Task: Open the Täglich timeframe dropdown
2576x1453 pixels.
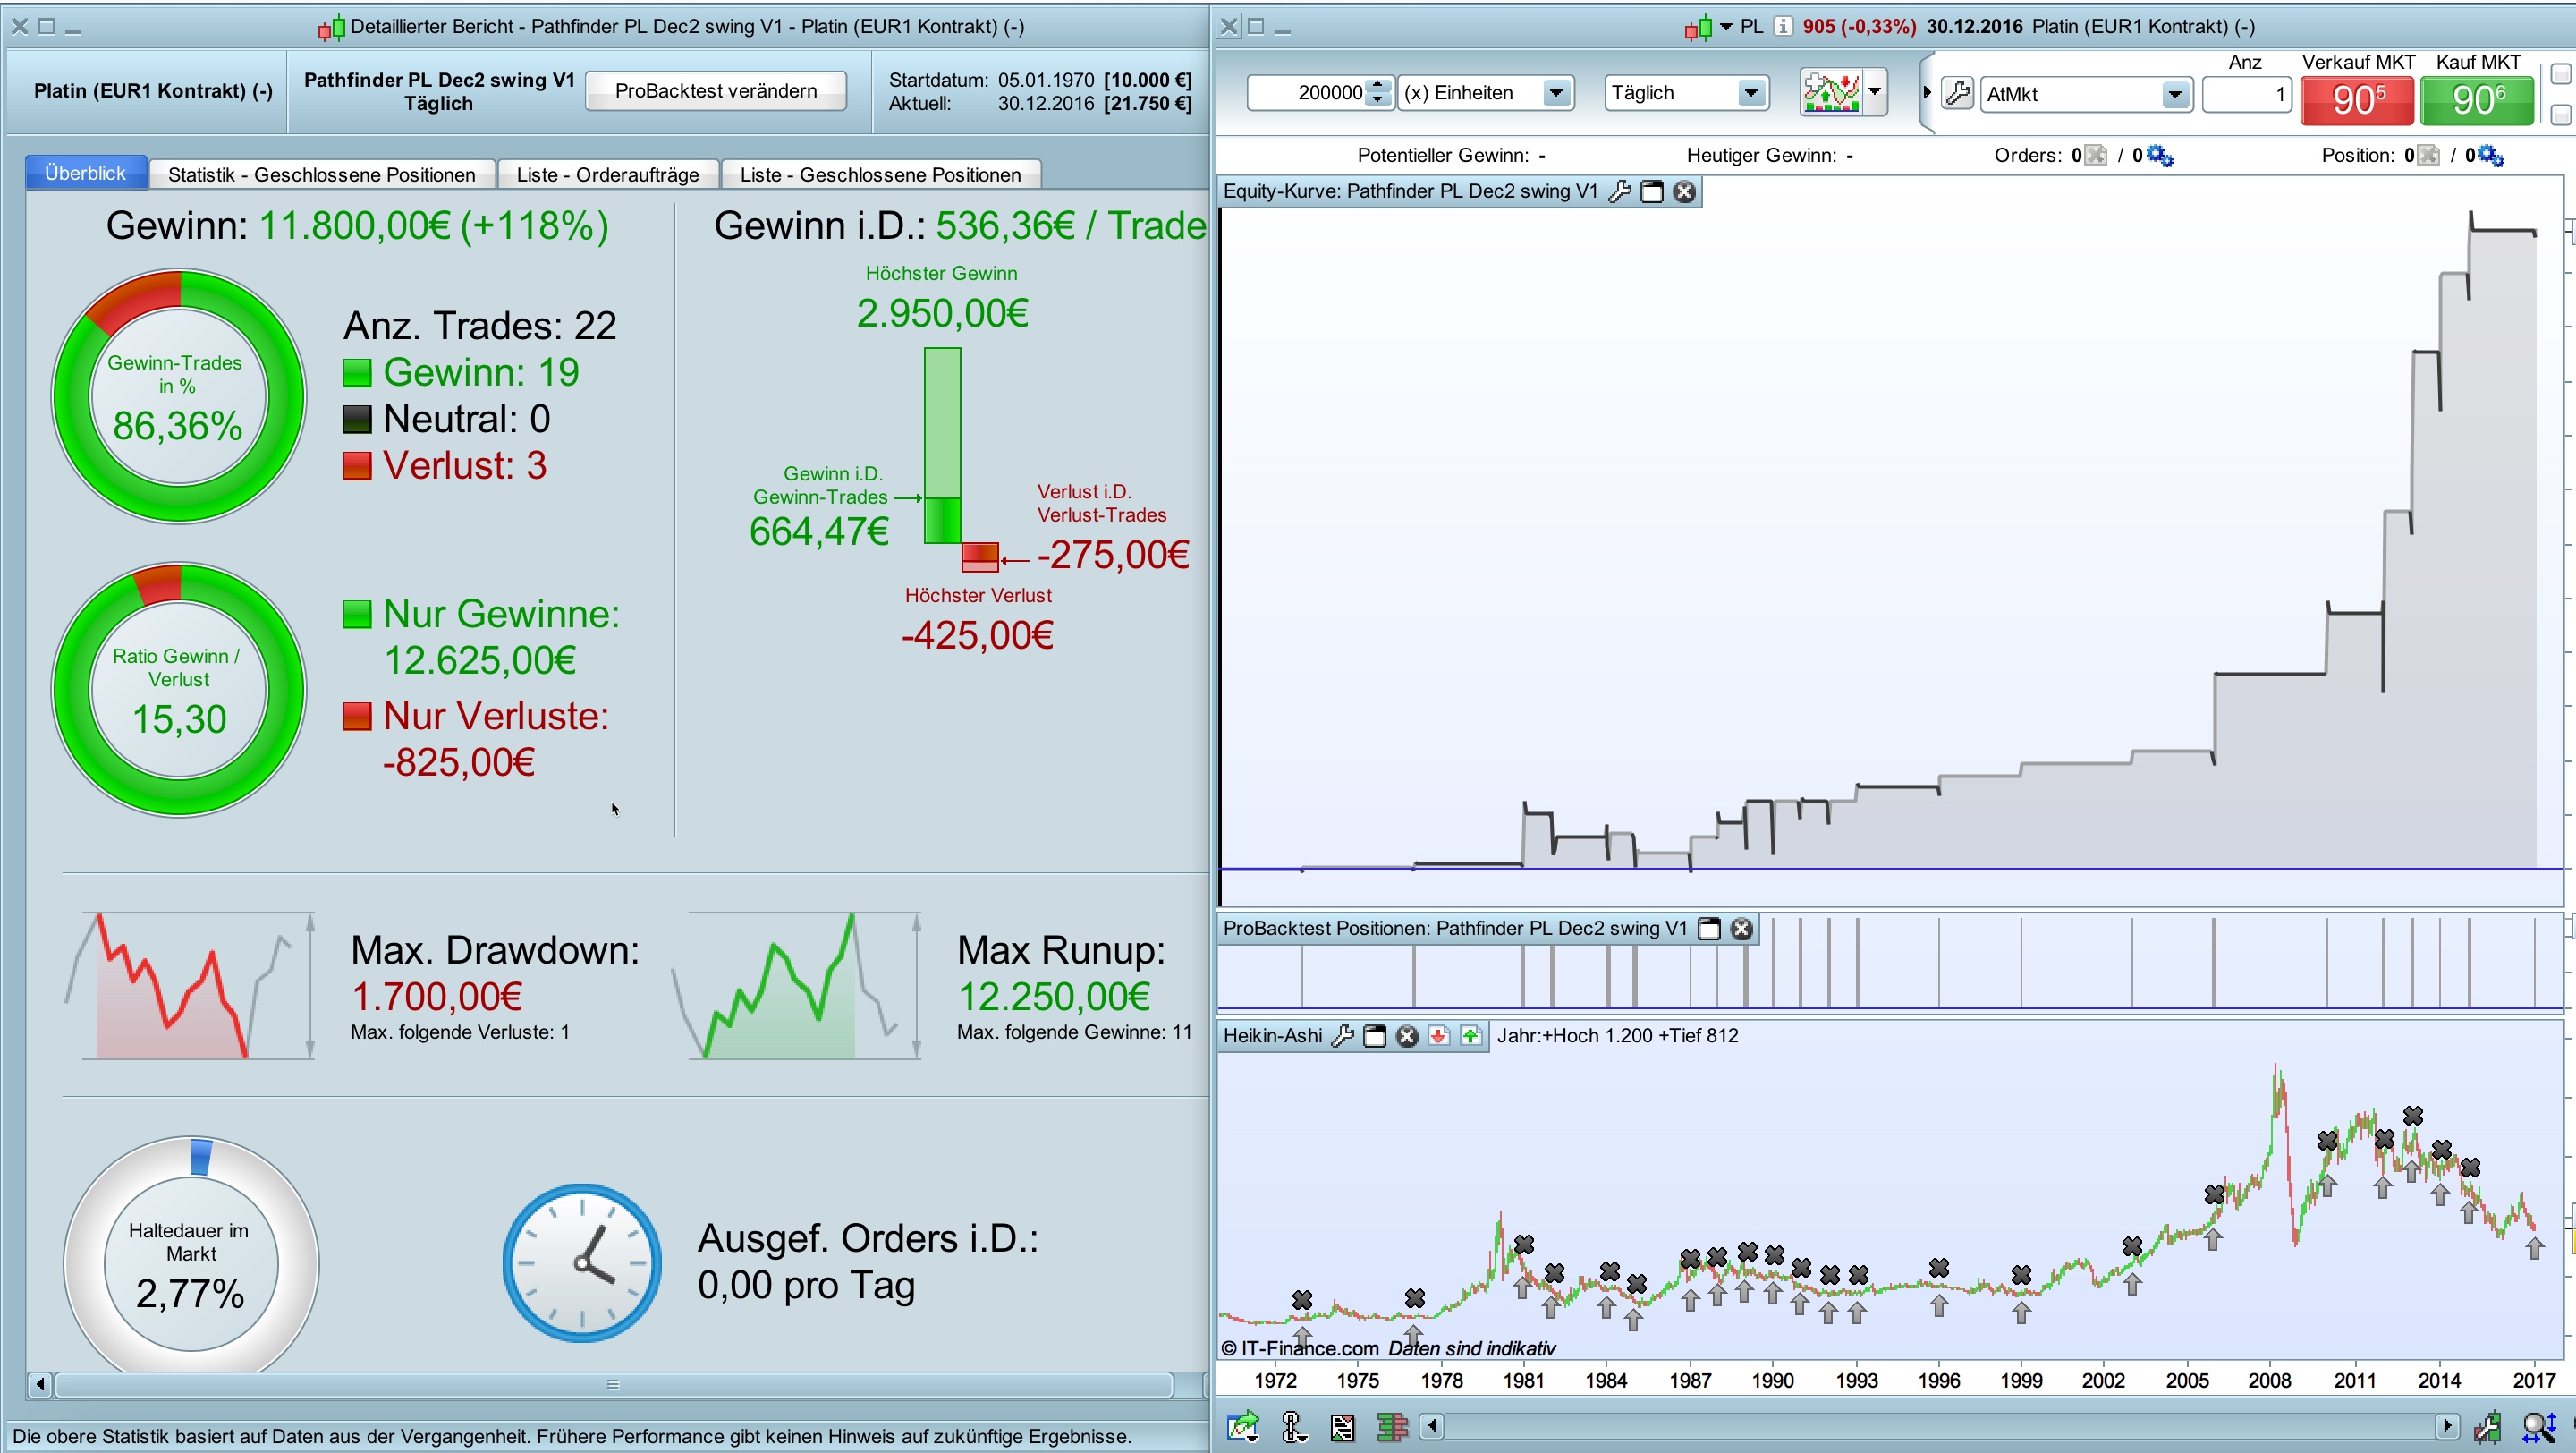Action: [1750, 93]
